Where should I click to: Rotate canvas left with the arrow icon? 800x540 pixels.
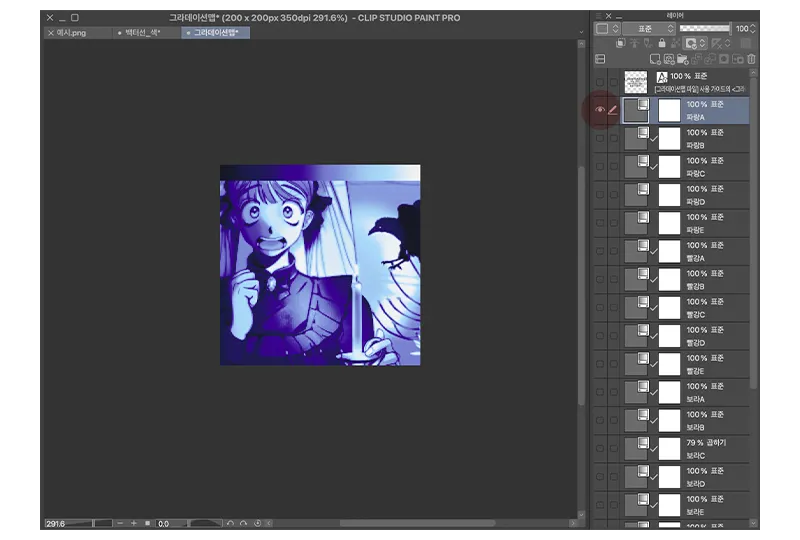point(230,523)
